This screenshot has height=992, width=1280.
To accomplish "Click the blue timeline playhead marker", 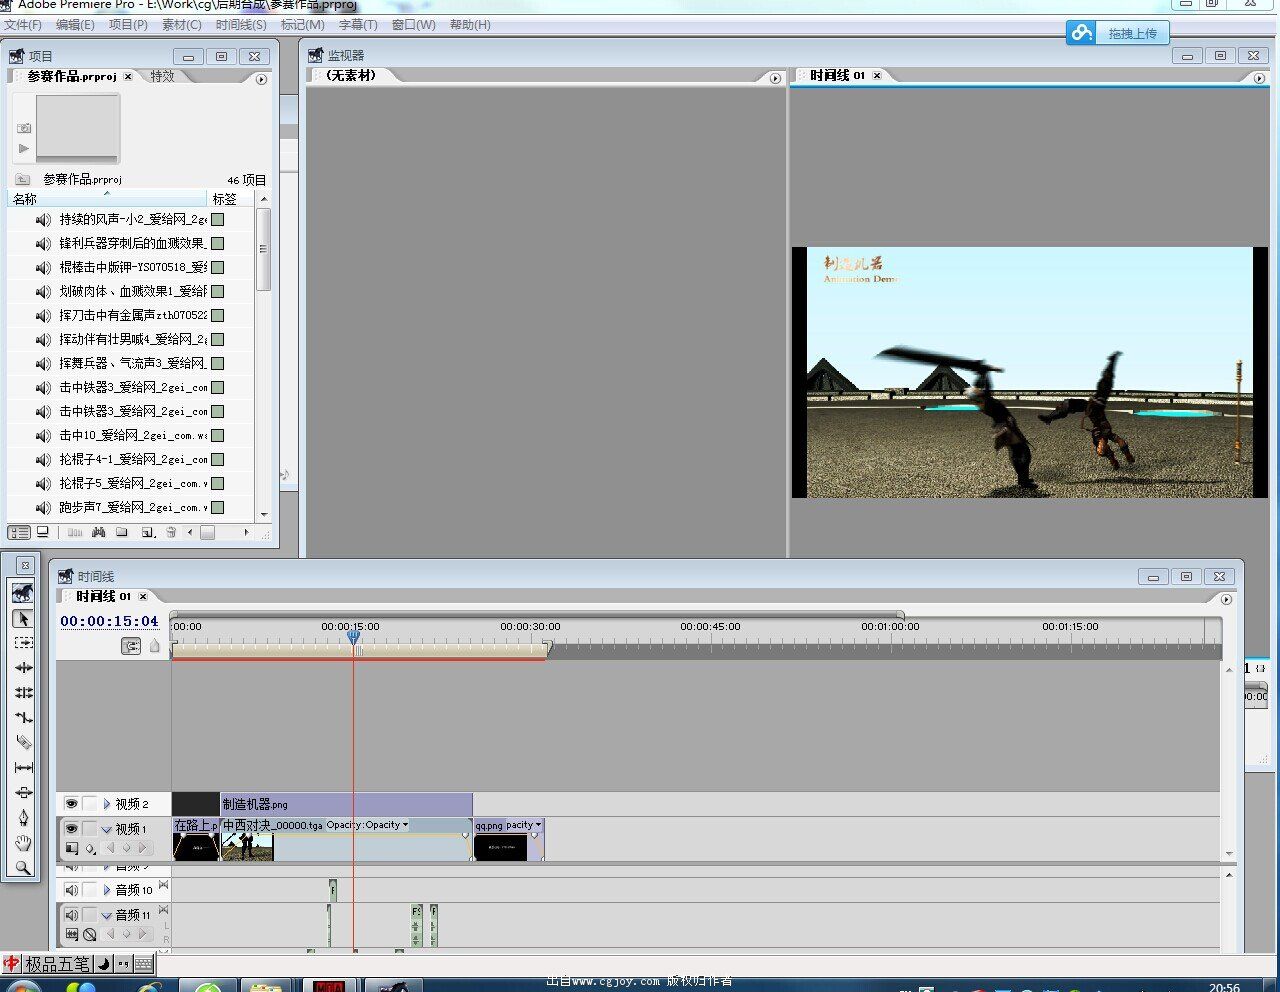I will (x=353, y=637).
